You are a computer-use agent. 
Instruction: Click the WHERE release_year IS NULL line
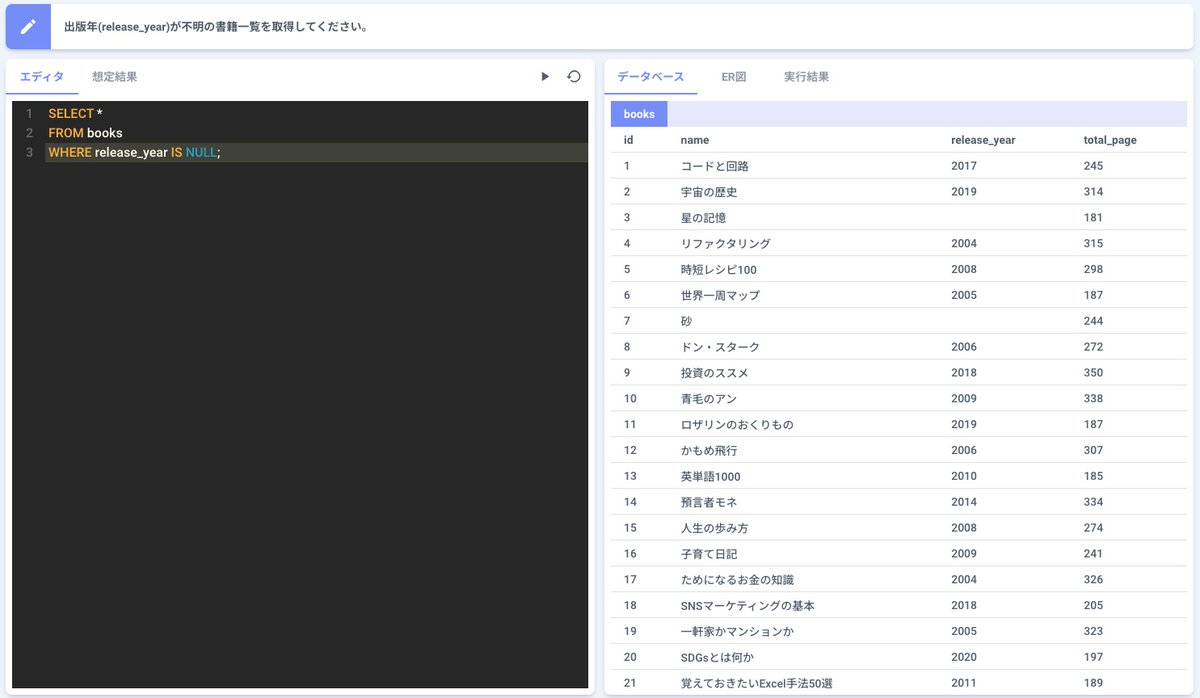click(x=134, y=152)
